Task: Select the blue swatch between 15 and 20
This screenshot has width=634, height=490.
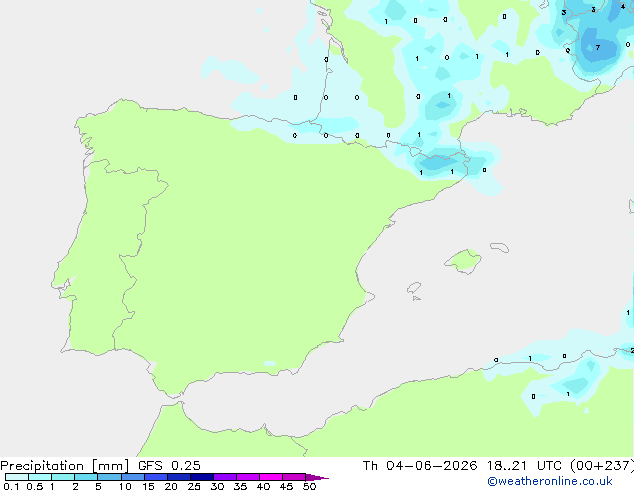Action: point(156,477)
